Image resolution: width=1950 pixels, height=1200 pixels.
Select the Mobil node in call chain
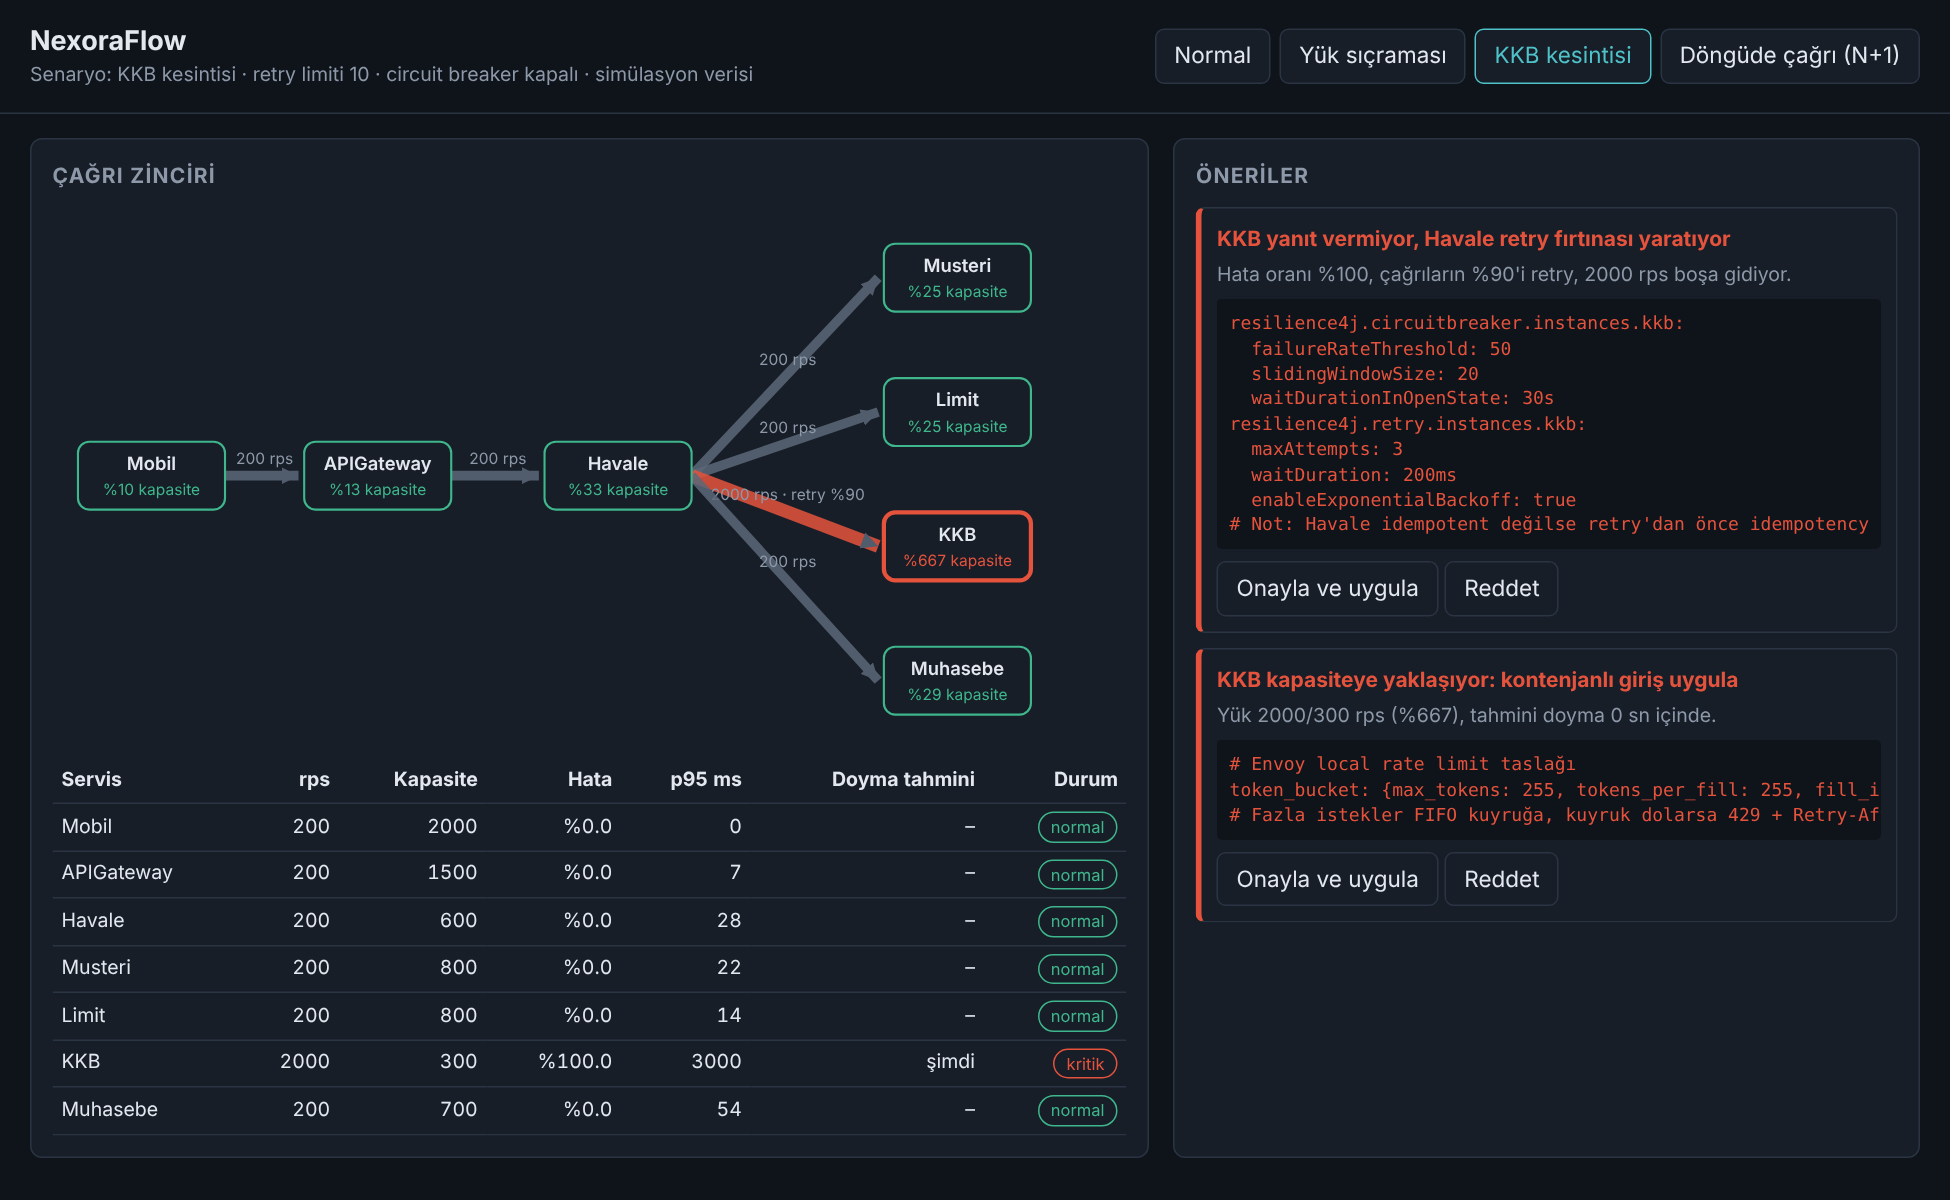pos(151,476)
